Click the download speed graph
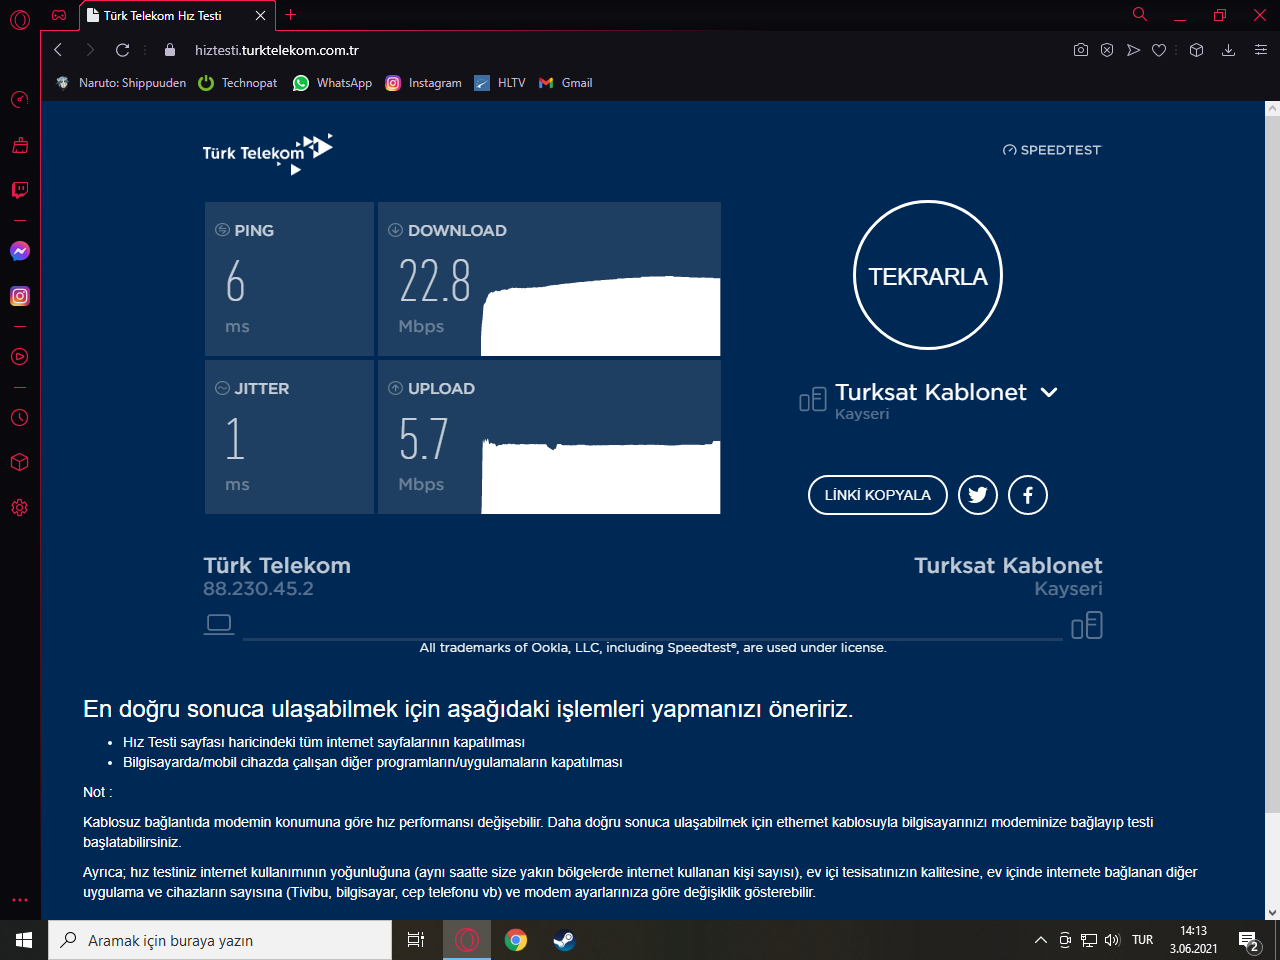 coord(600,315)
